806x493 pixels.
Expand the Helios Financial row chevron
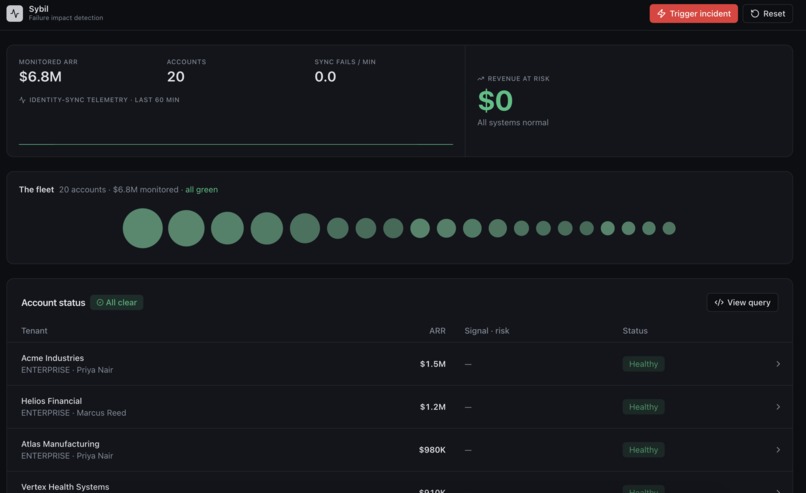click(778, 407)
